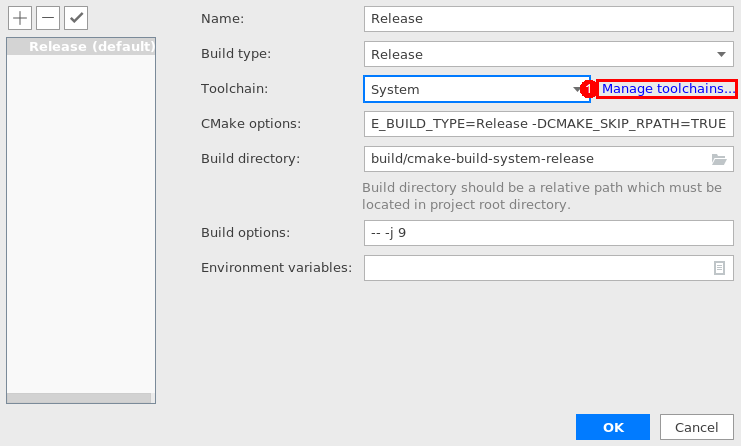Focus the Build options field
Screen dimensions: 741x446
click(549, 233)
